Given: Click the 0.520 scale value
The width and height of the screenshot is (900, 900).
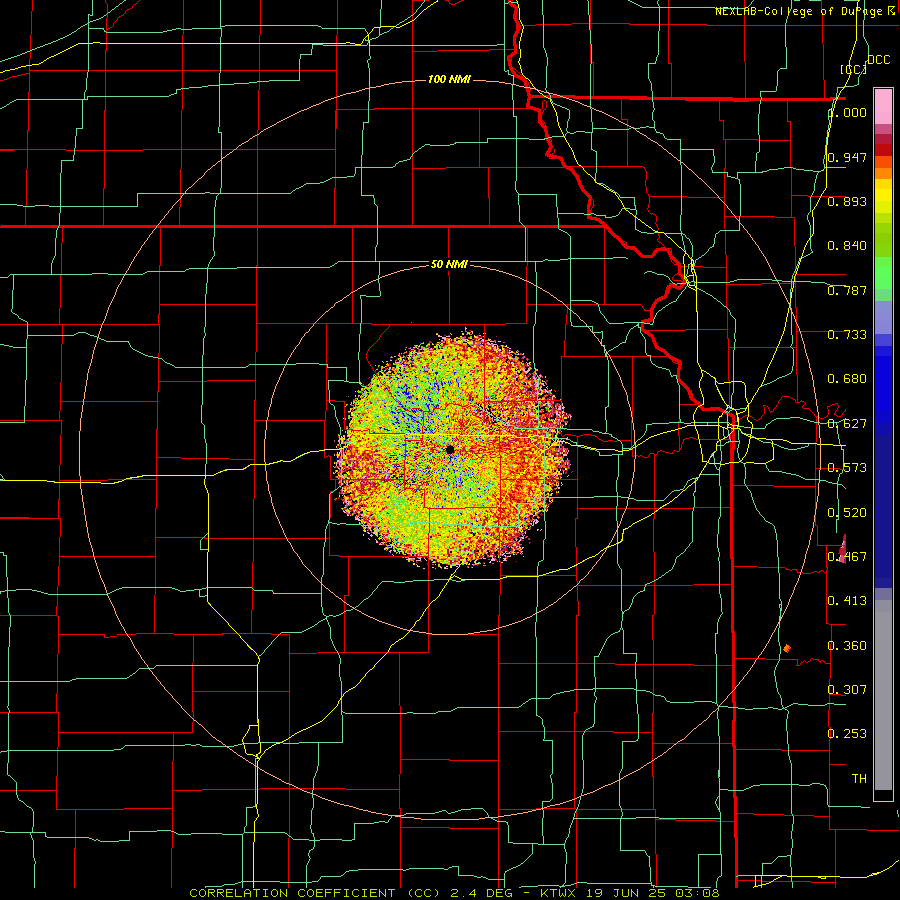Looking at the screenshot, I should (847, 513).
